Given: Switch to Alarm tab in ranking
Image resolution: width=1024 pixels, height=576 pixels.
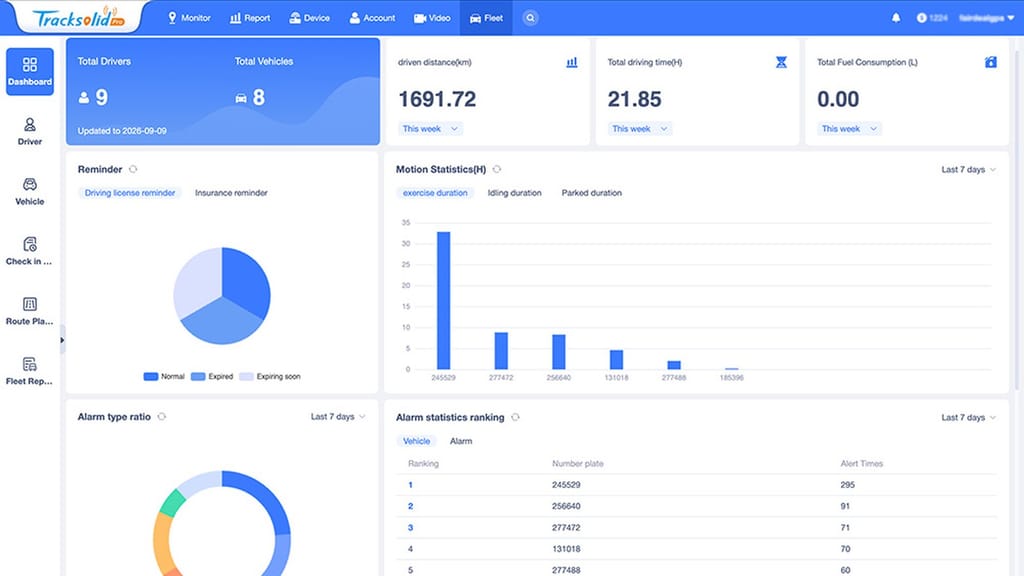Looking at the screenshot, I should (461, 441).
